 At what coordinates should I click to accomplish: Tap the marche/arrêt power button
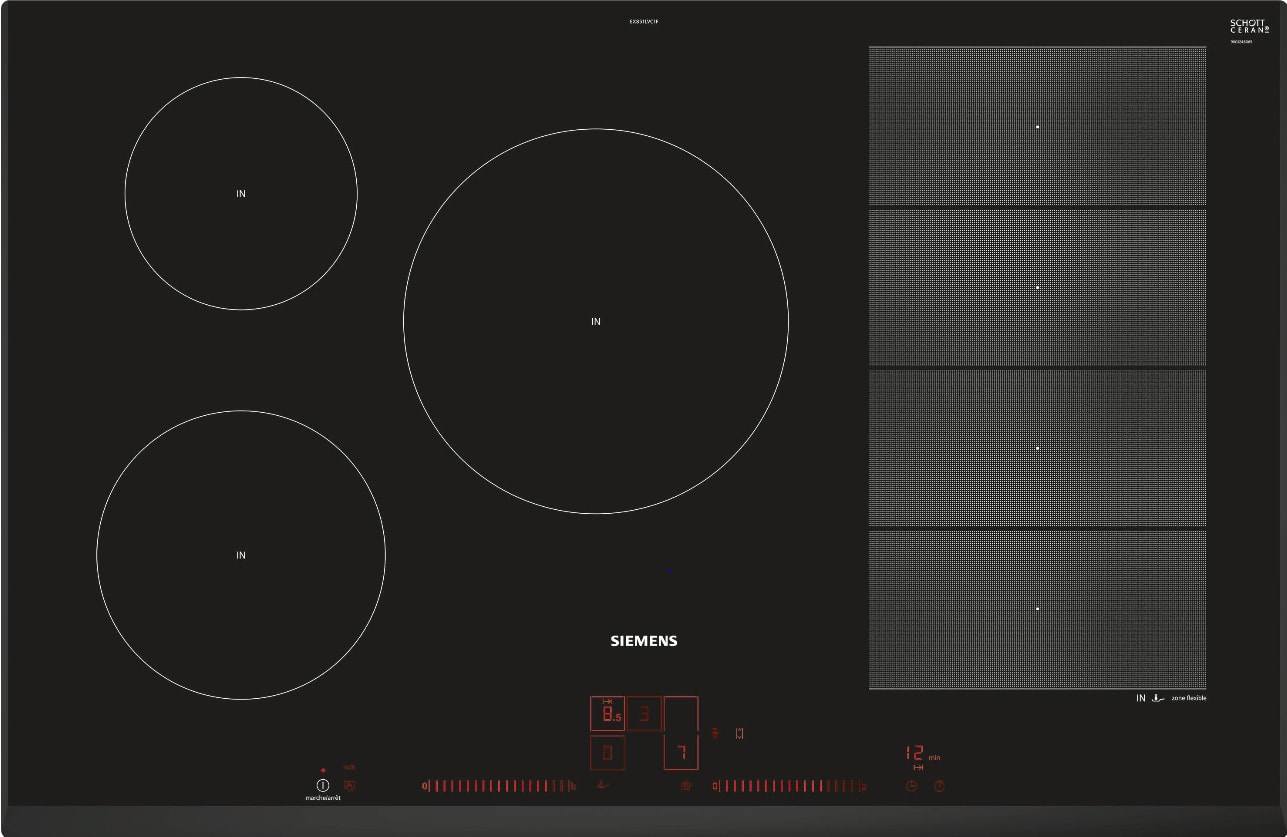(x=323, y=786)
